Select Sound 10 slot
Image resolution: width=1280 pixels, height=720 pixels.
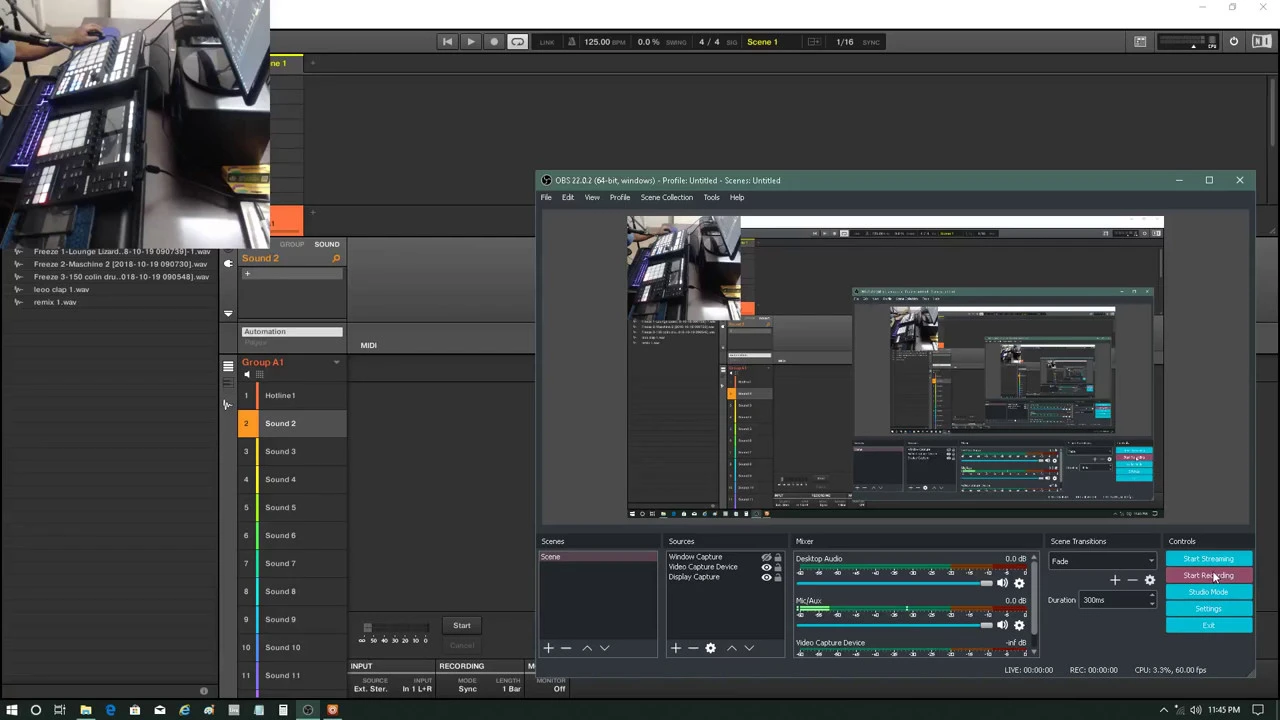click(x=292, y=648)
